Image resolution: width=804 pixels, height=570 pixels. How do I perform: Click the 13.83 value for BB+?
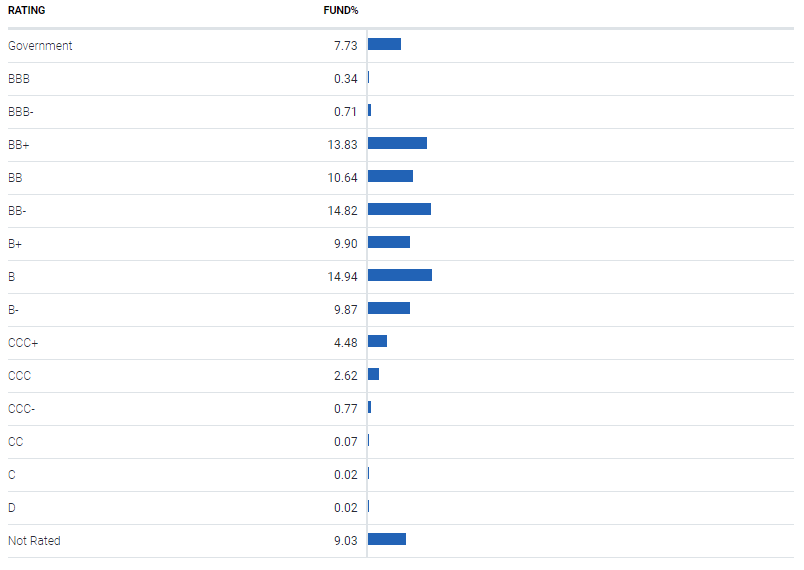pyautogui.click(x=342, y=145)
